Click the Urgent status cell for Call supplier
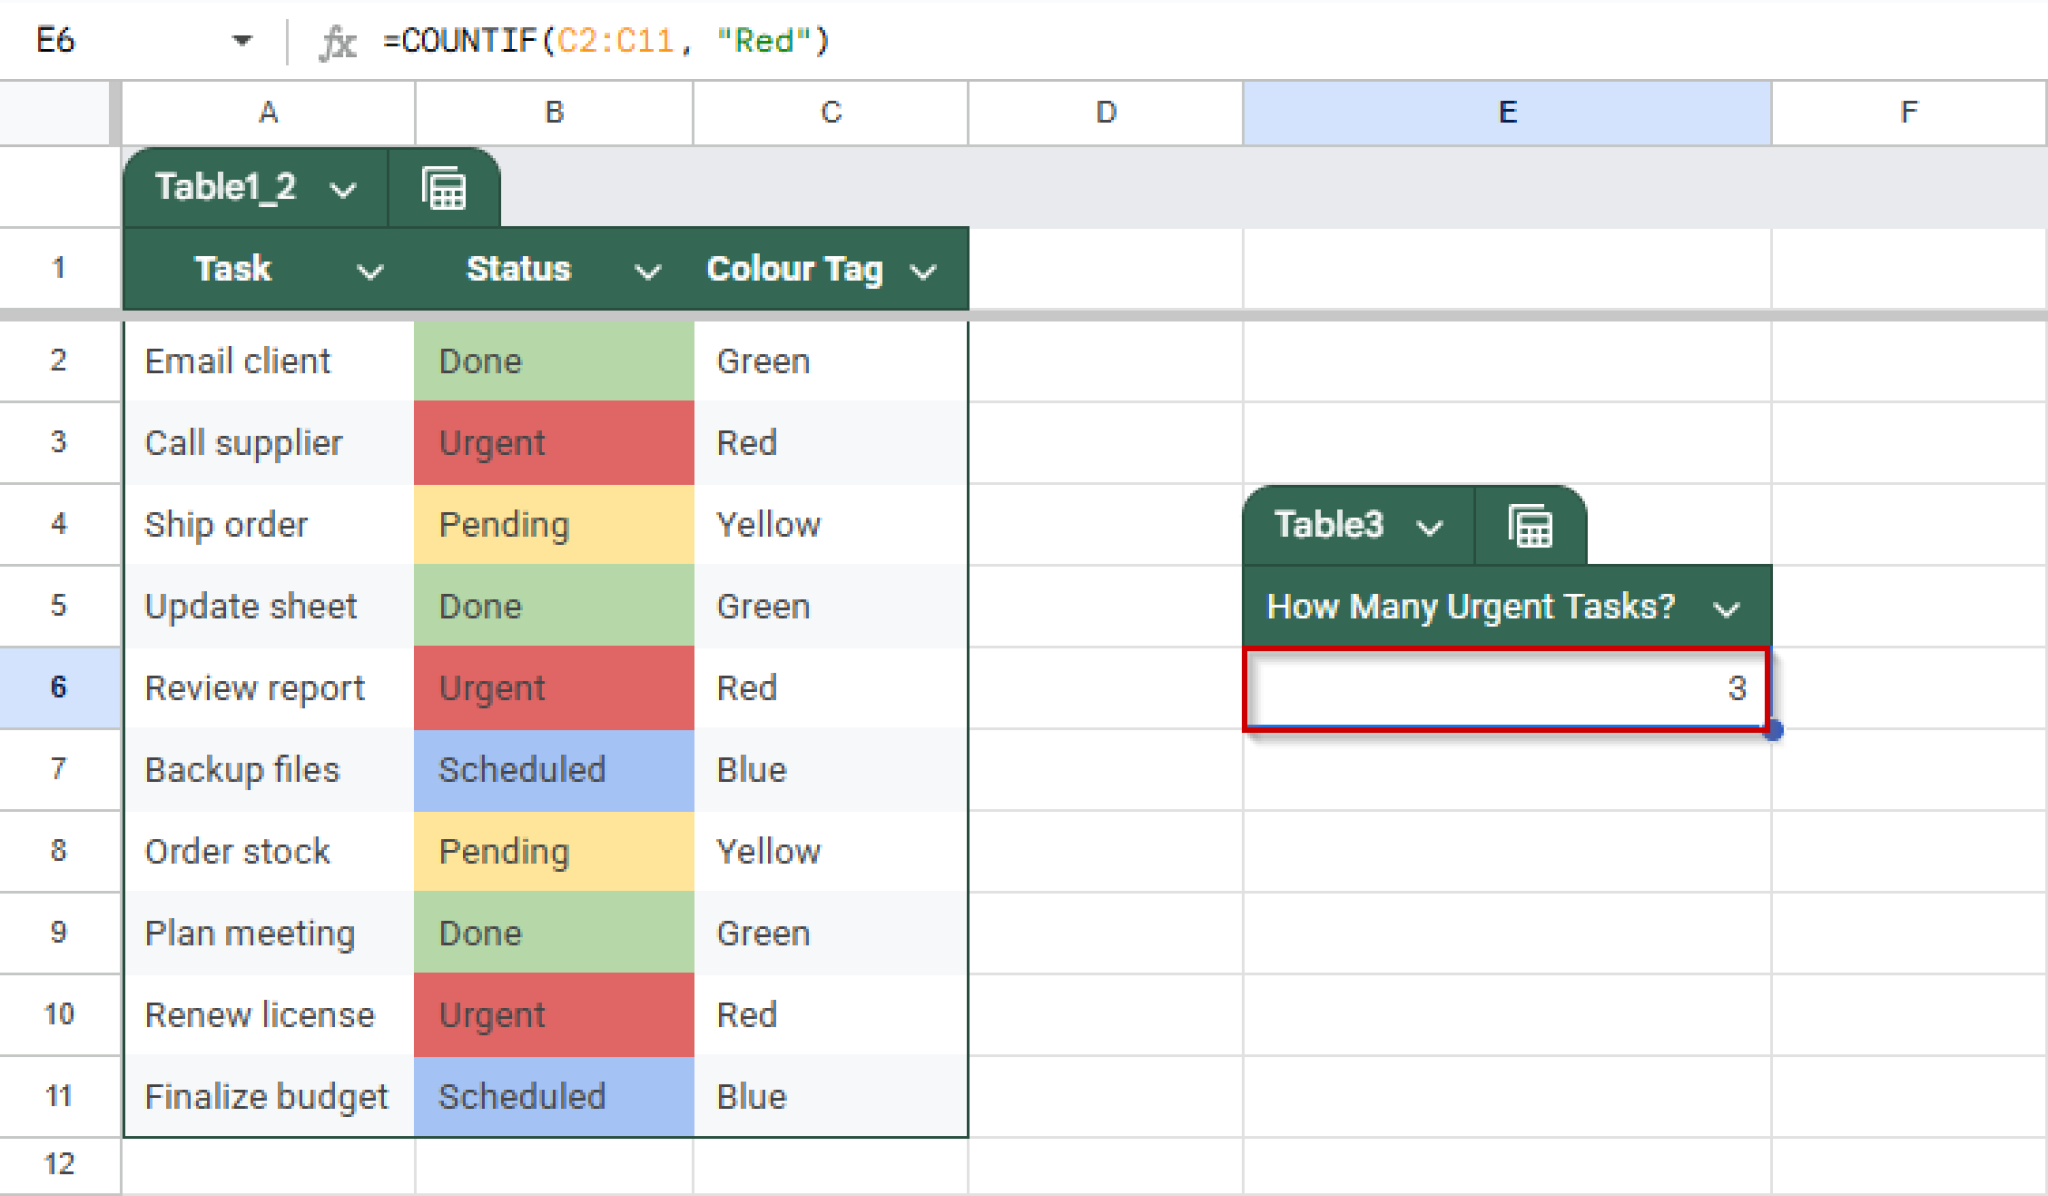The width and height of the screenshot is (2048, 1196). [553, 443]
